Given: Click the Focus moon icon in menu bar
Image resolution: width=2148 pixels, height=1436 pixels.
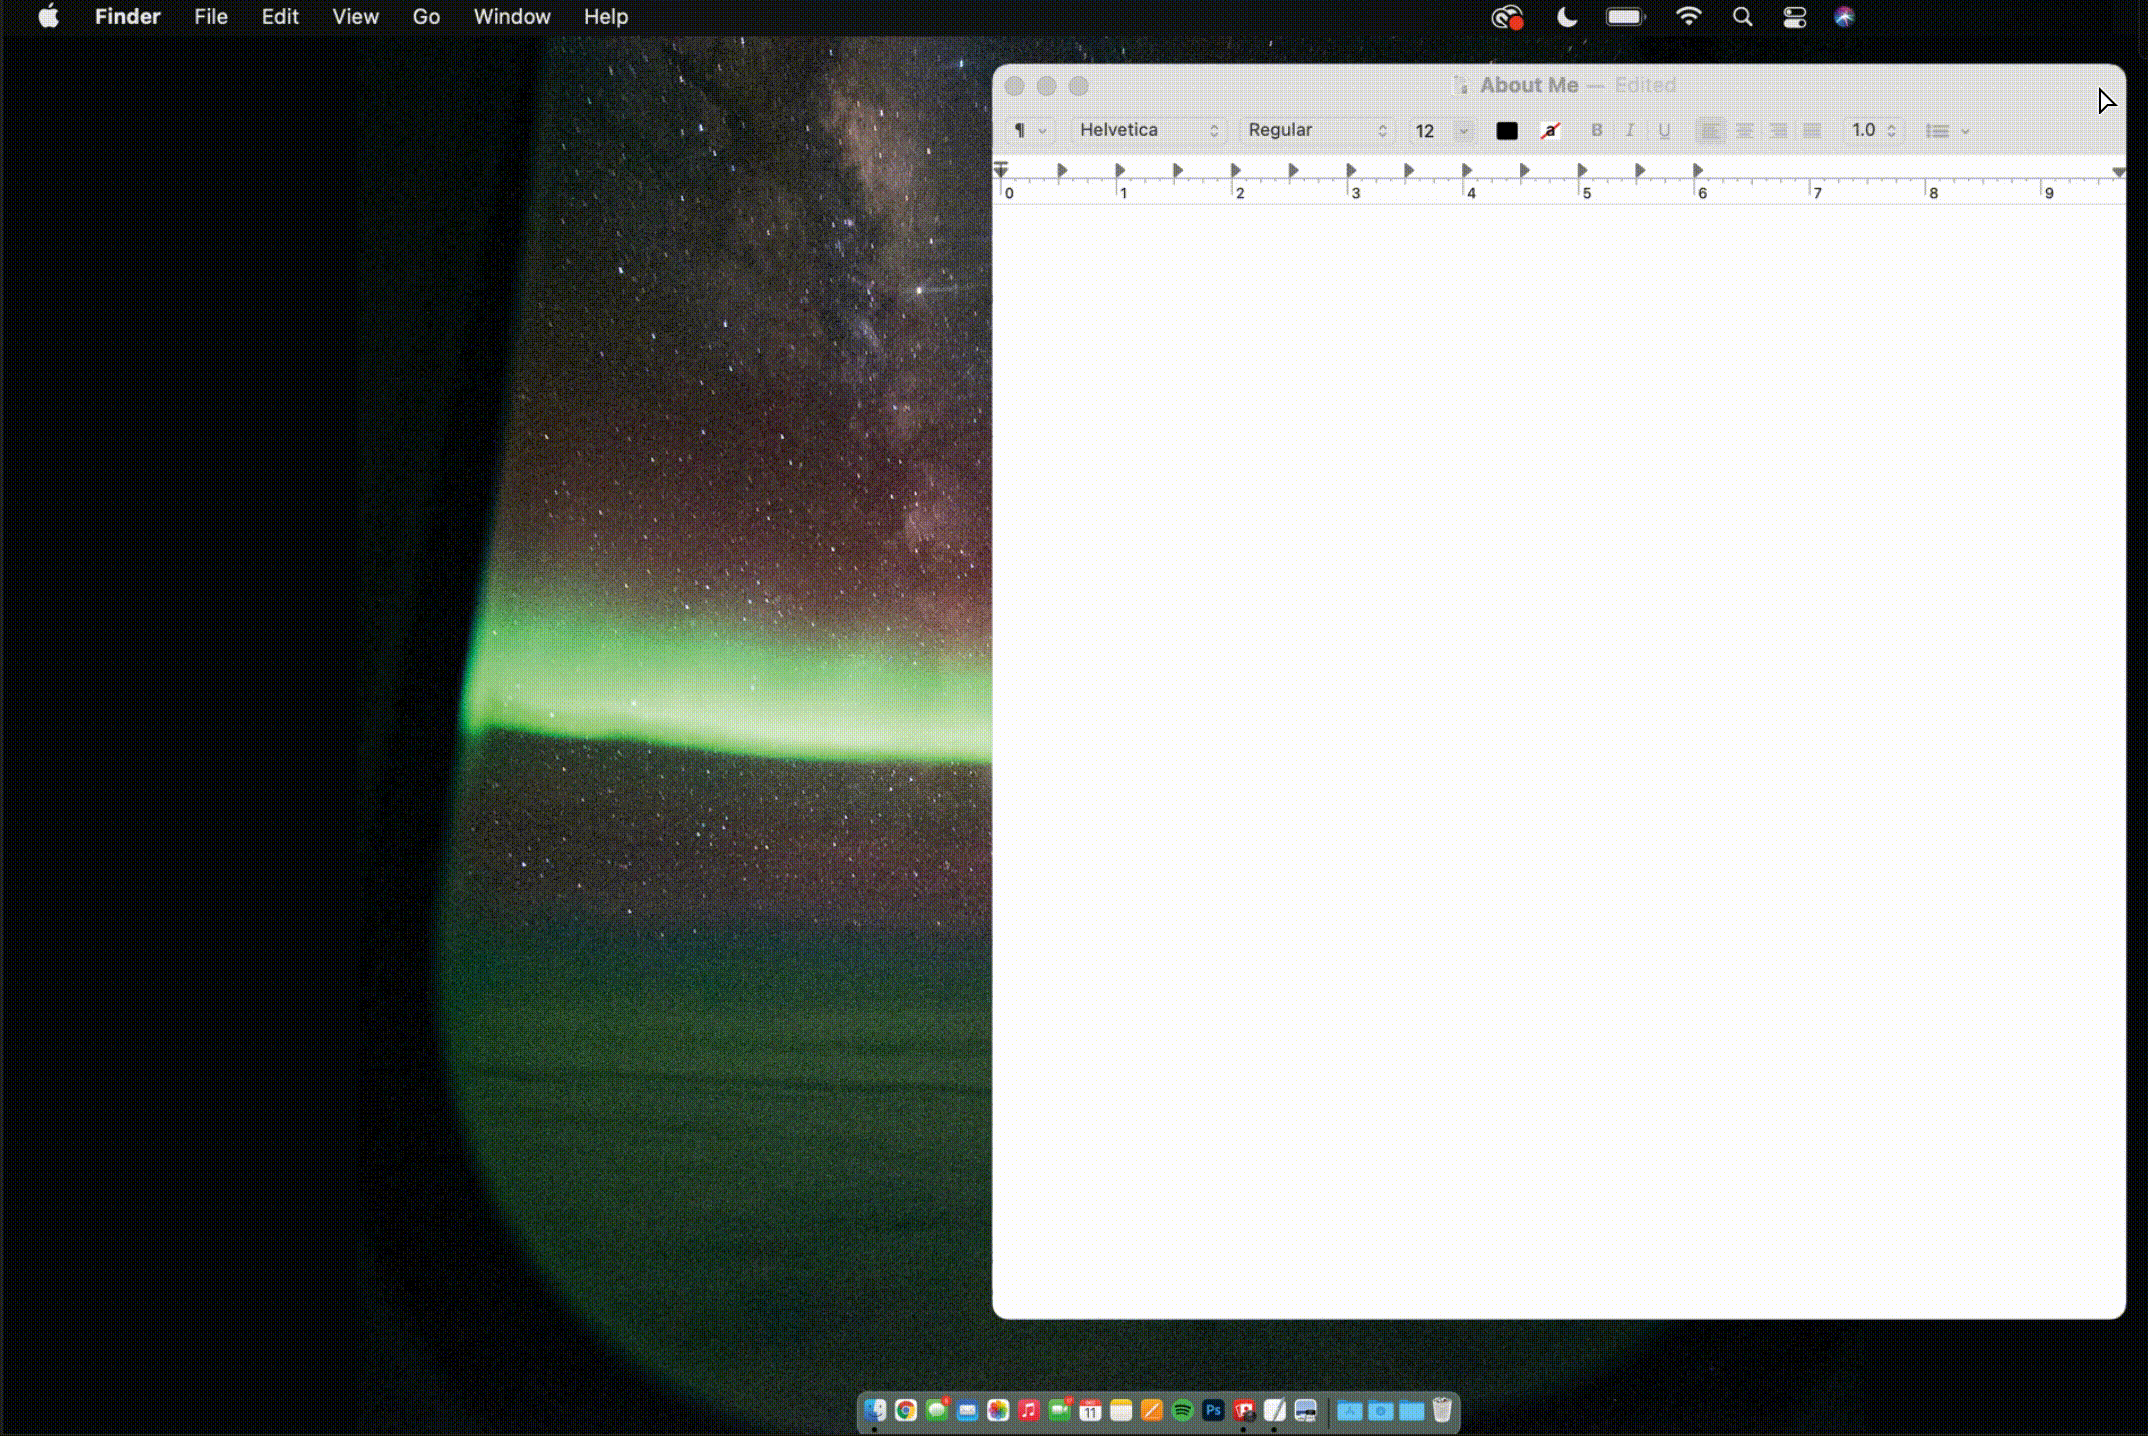Looking at the screenshot, I should click(1567, 17).
